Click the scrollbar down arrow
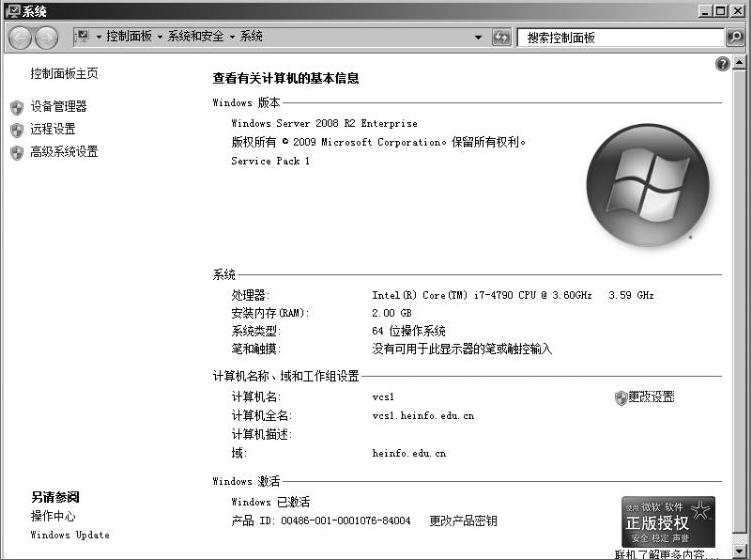The width and height of the screenshot is (751, 560). (739, 551)
